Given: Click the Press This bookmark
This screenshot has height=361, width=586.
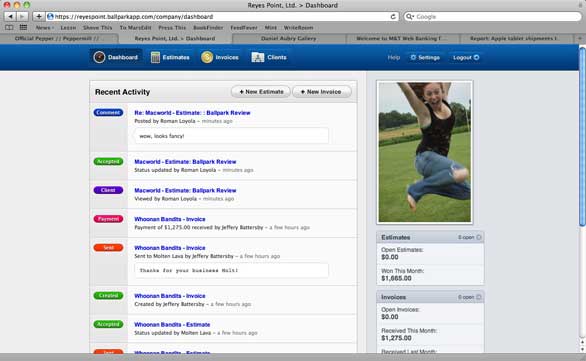Looking at the screenshot, I should pos(172,28).
